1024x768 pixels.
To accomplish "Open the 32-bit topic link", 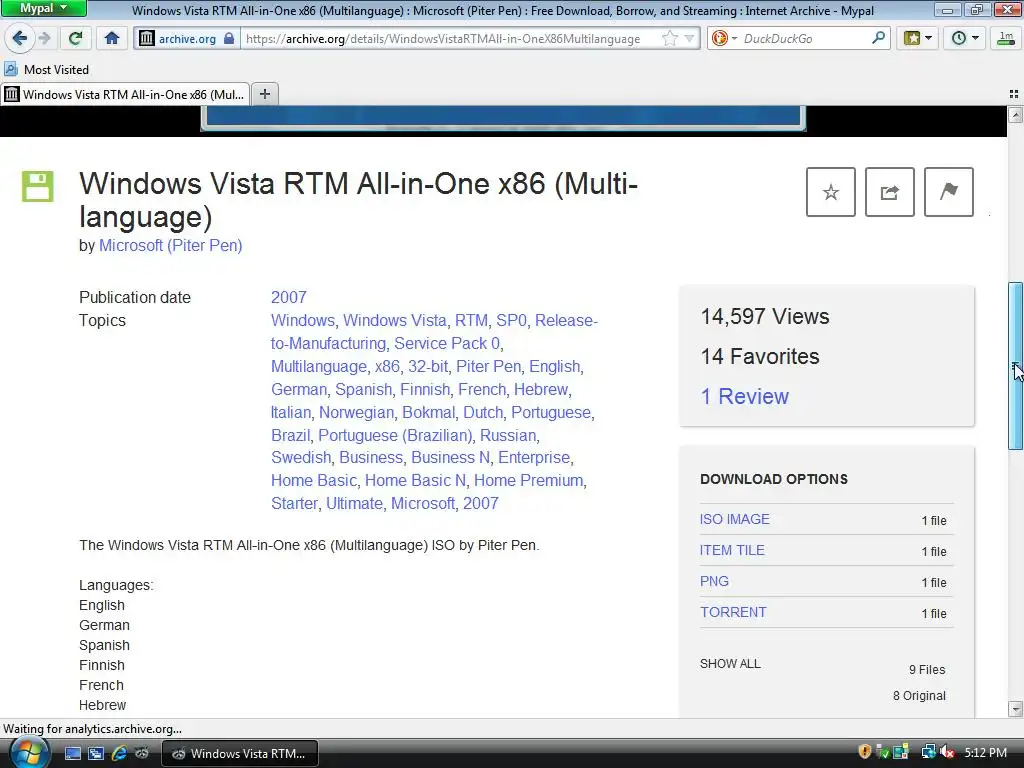I will point(428,366).
